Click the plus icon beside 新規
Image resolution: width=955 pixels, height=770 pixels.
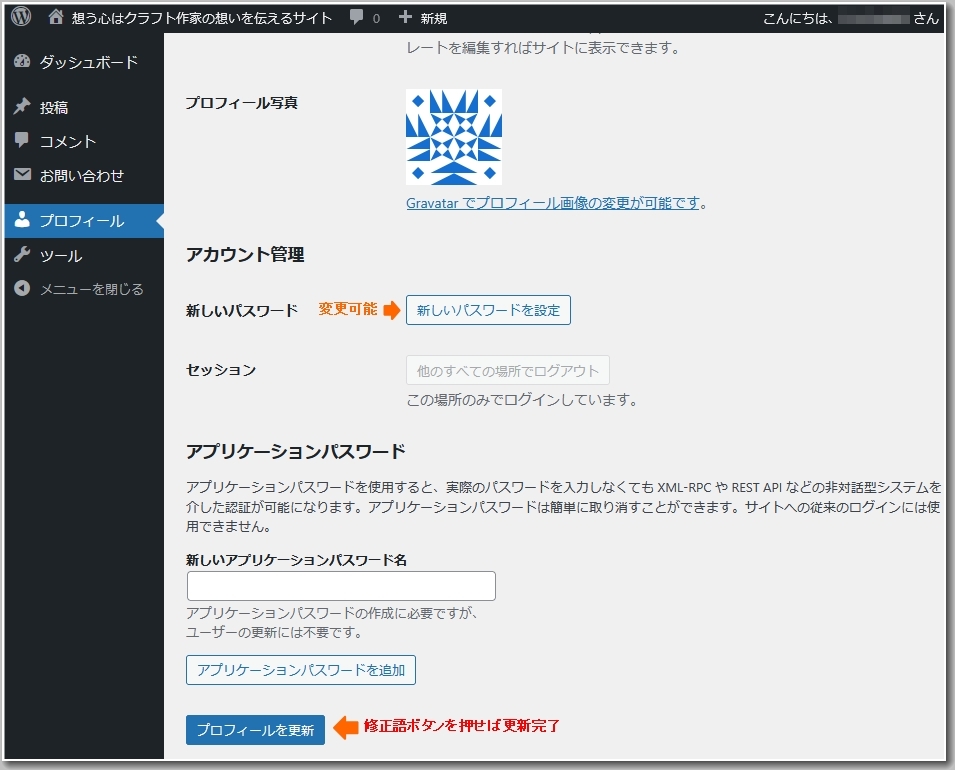pyautogui.click(x=405, y=18)
